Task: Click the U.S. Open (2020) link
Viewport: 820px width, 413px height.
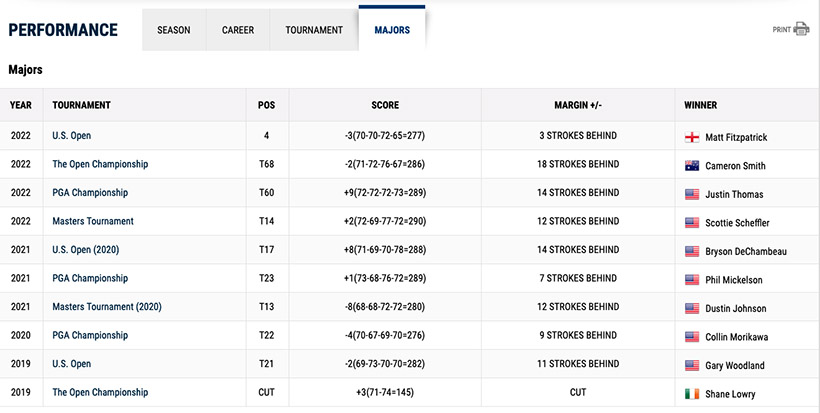Action: click(x=86, y=250)
